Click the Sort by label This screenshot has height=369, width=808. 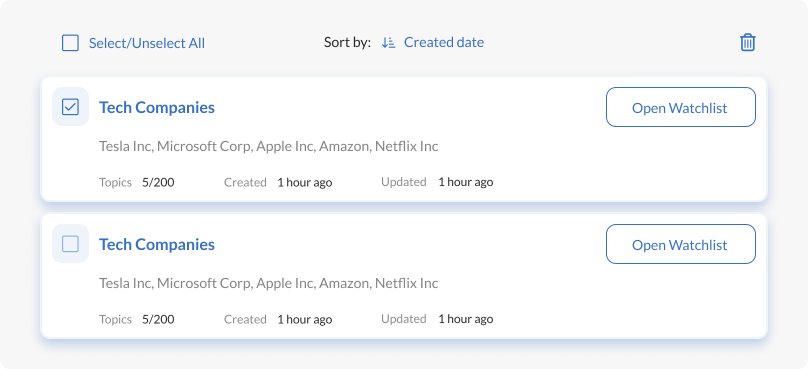pyautogui.click(x=347, y=43)
